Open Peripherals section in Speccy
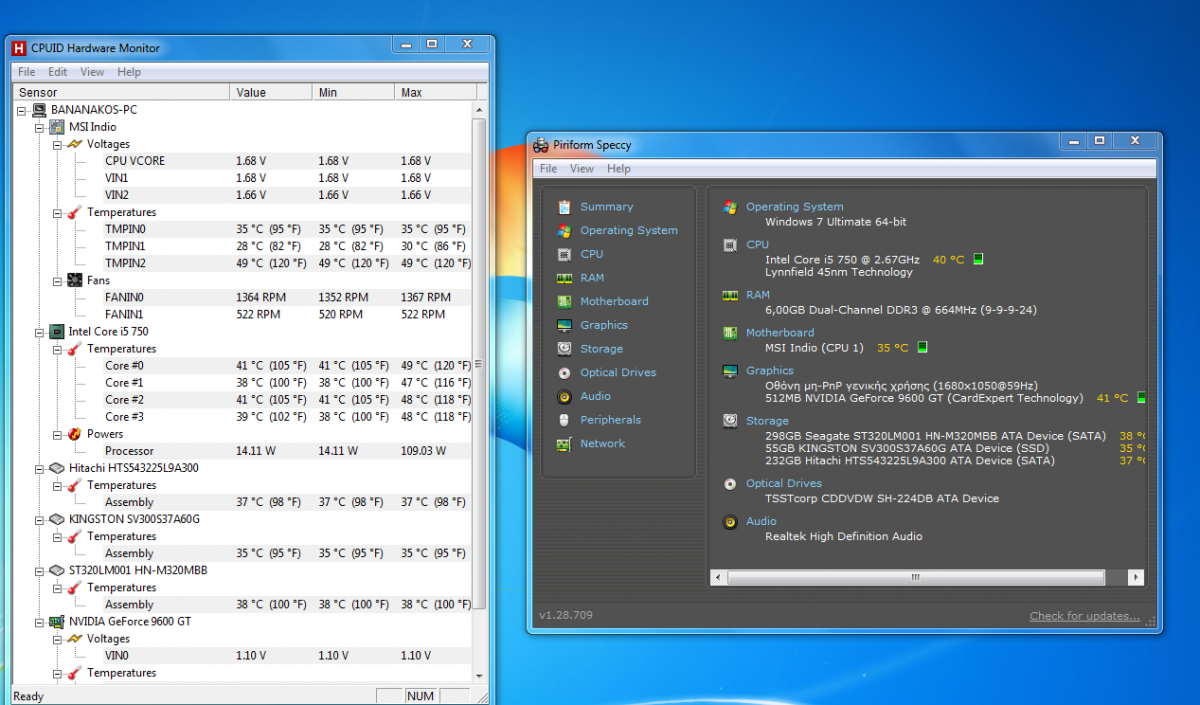The width and height of the screenshot is (1200, 705). click(x=610, y=420)
